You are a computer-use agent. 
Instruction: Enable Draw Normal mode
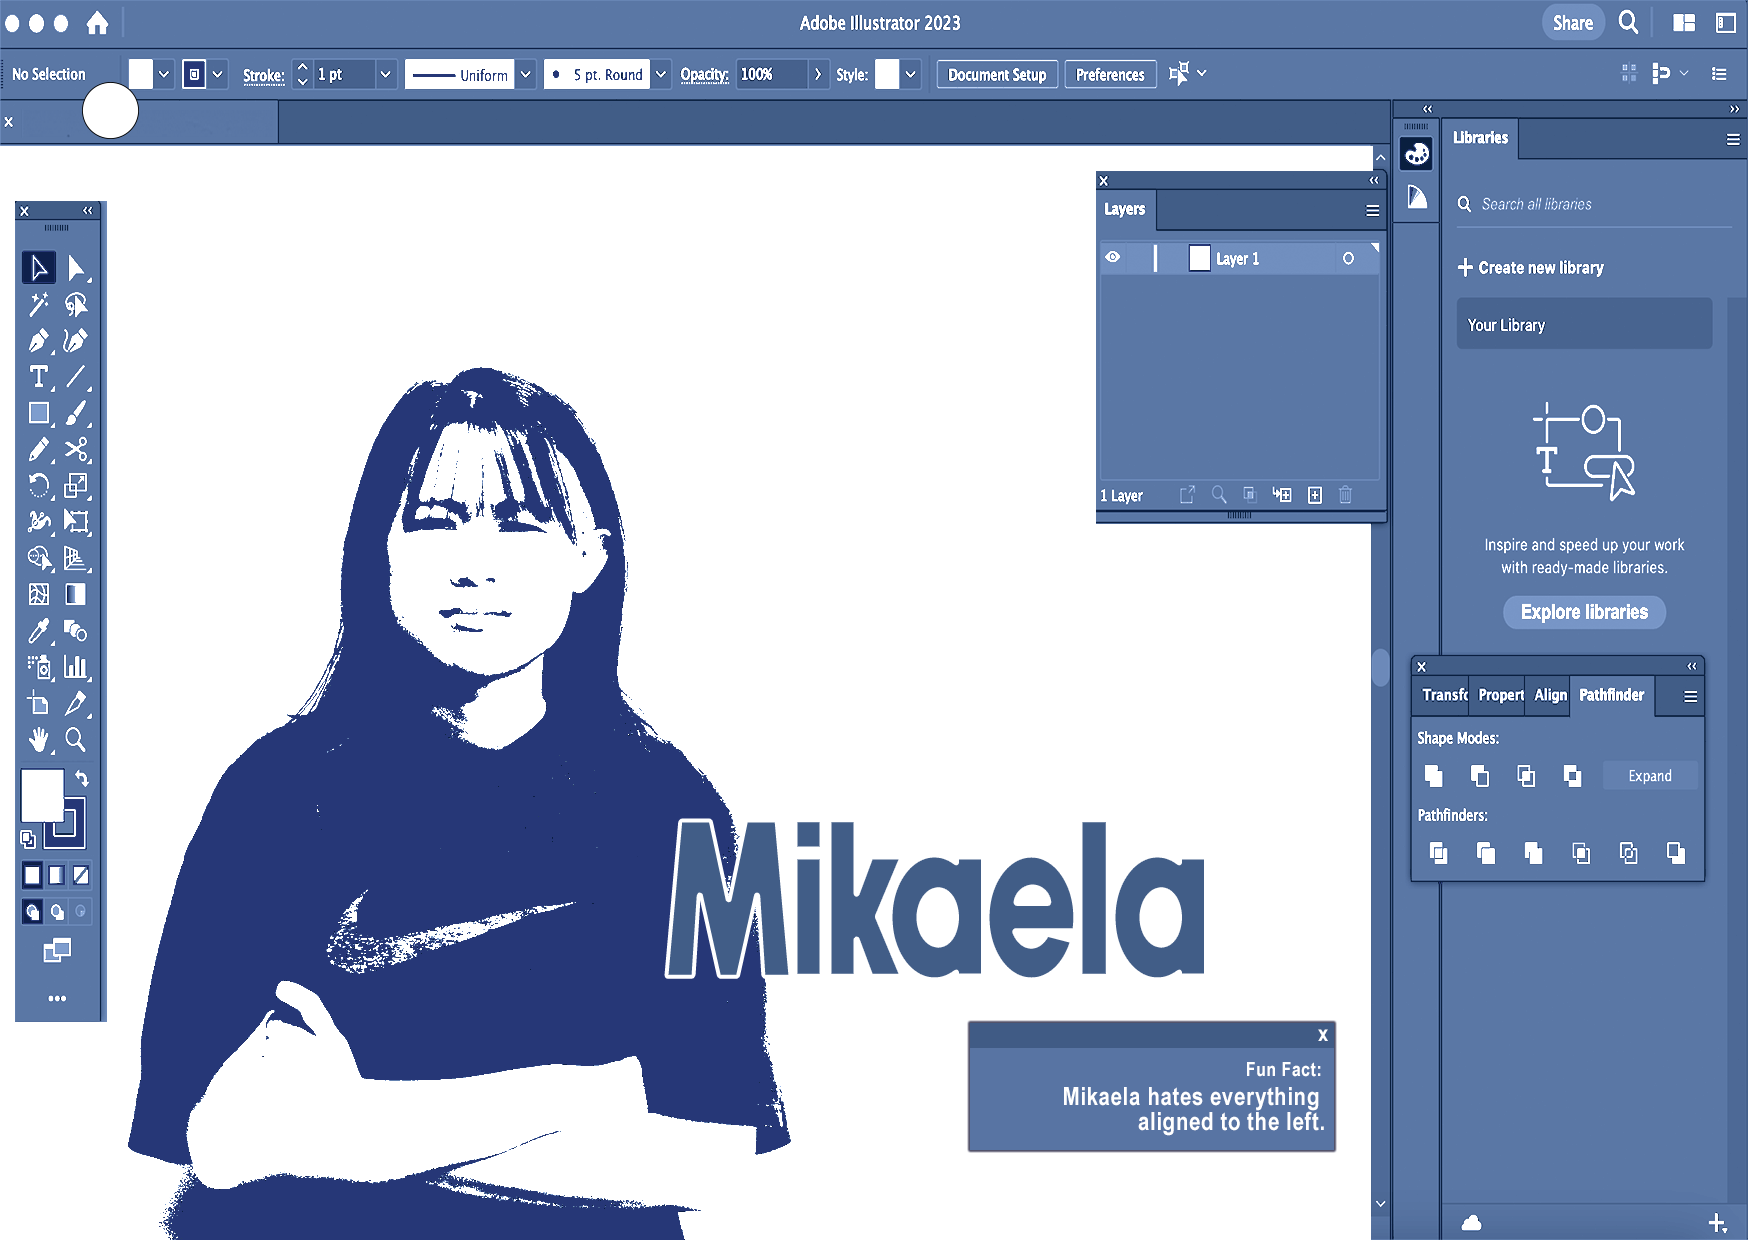point(32,912)
